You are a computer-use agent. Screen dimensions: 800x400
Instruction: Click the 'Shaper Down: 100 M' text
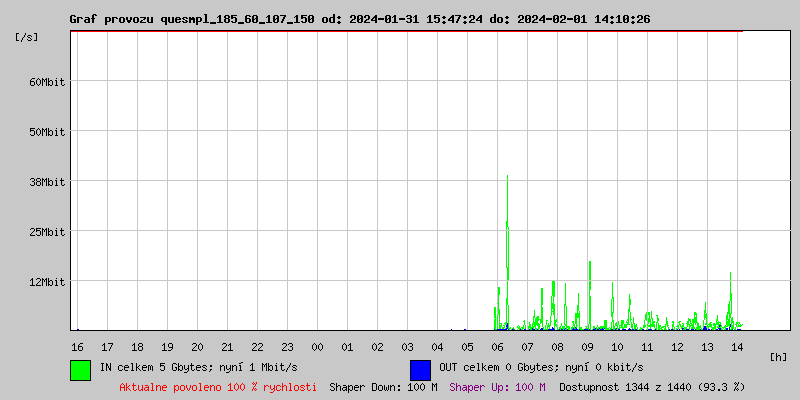coord(383,386)
